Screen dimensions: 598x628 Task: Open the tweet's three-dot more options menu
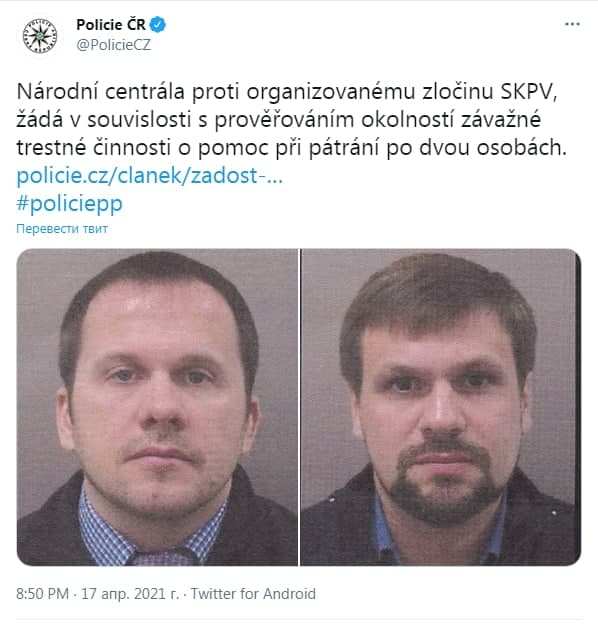pyautogui.click(x=572, y=24)
